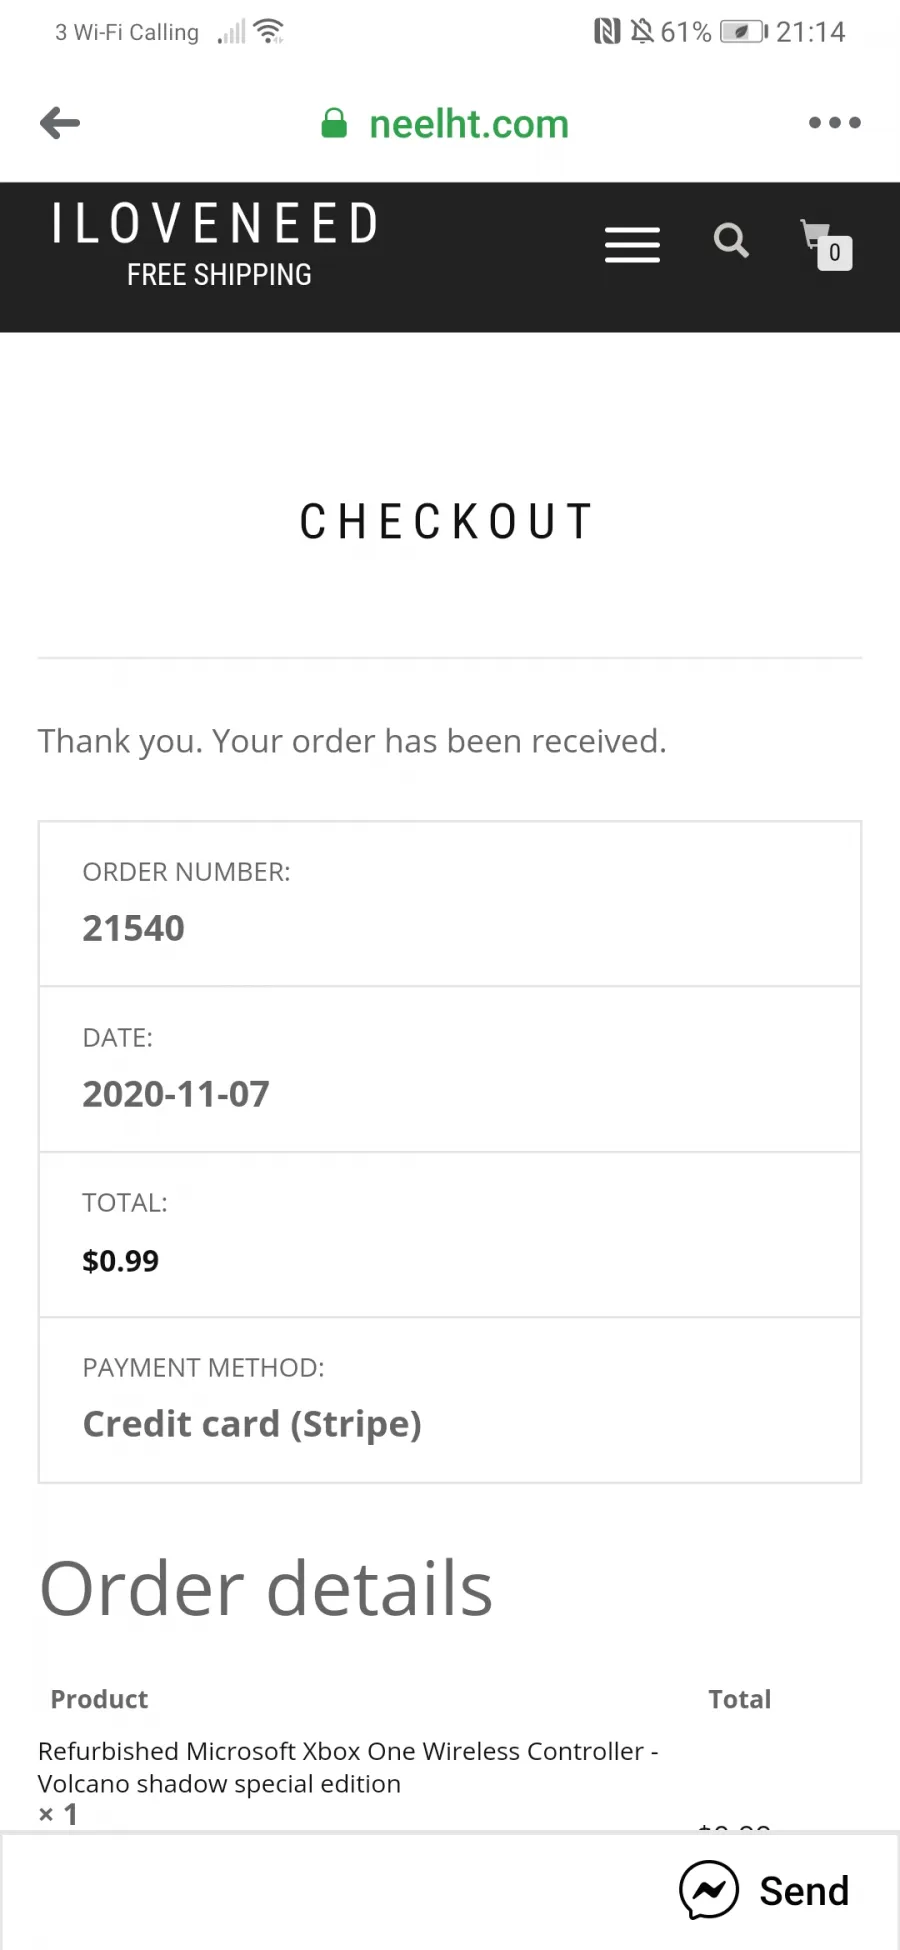The image size is (900, 1950).
Task: Tap the Order details heading
Action: click(x=266, y=1588)
